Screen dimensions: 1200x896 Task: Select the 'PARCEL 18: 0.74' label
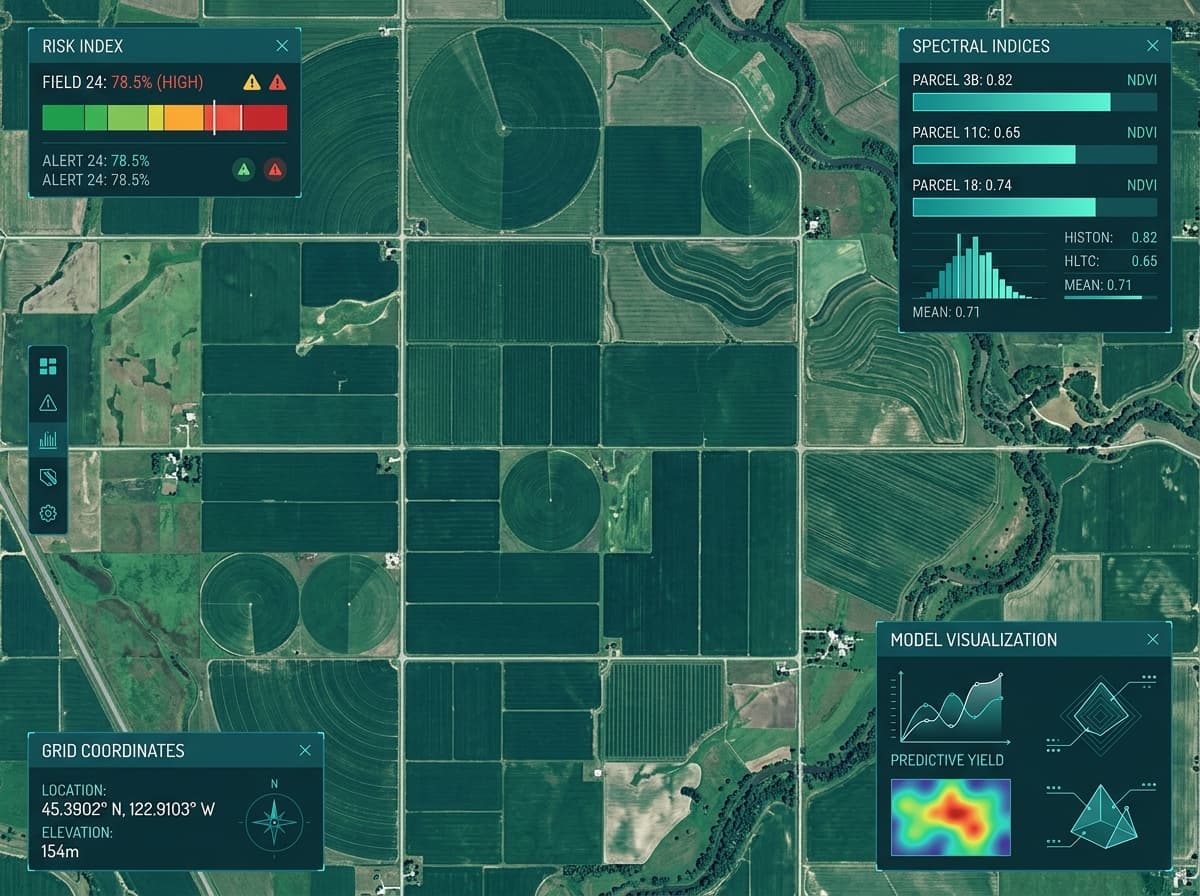[962, 185]
